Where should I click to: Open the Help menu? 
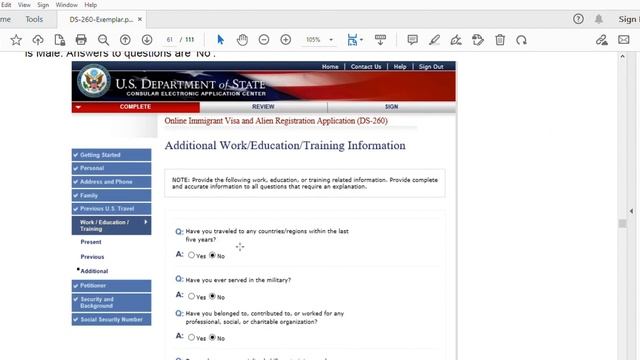(91, 5)
